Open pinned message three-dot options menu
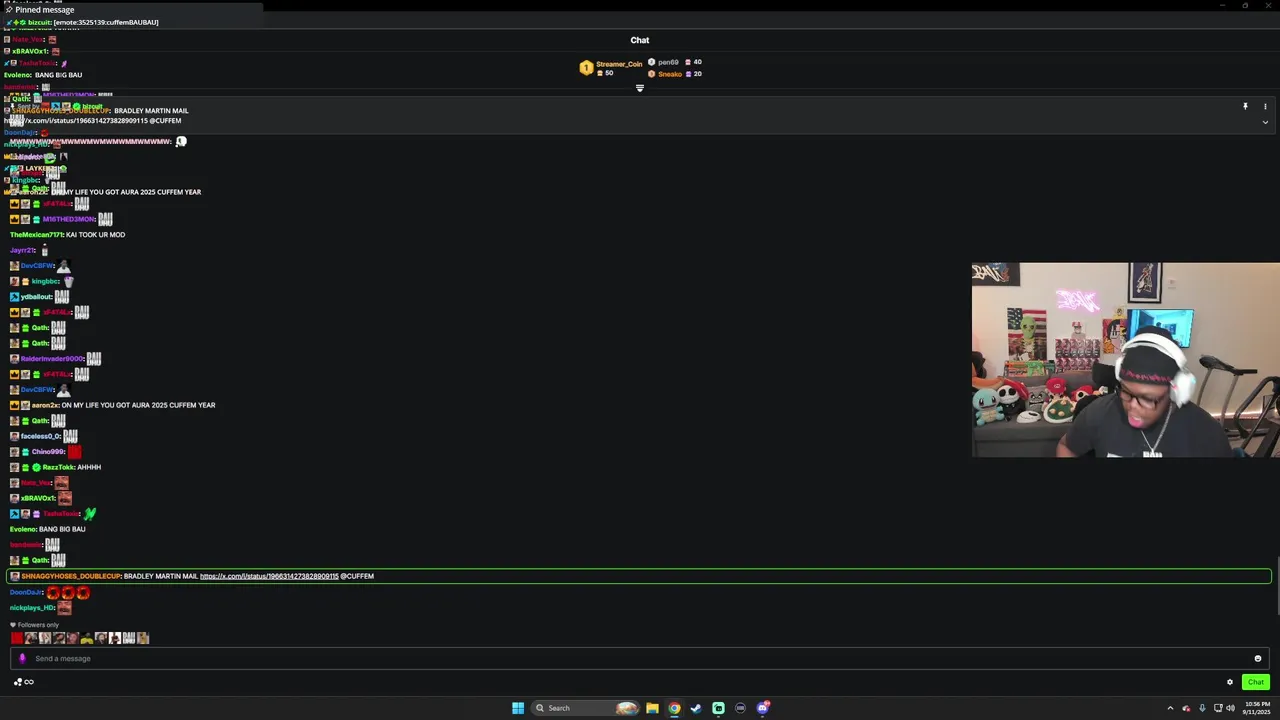This screenshot has height=720, width=1280. tap(1265, 106)
